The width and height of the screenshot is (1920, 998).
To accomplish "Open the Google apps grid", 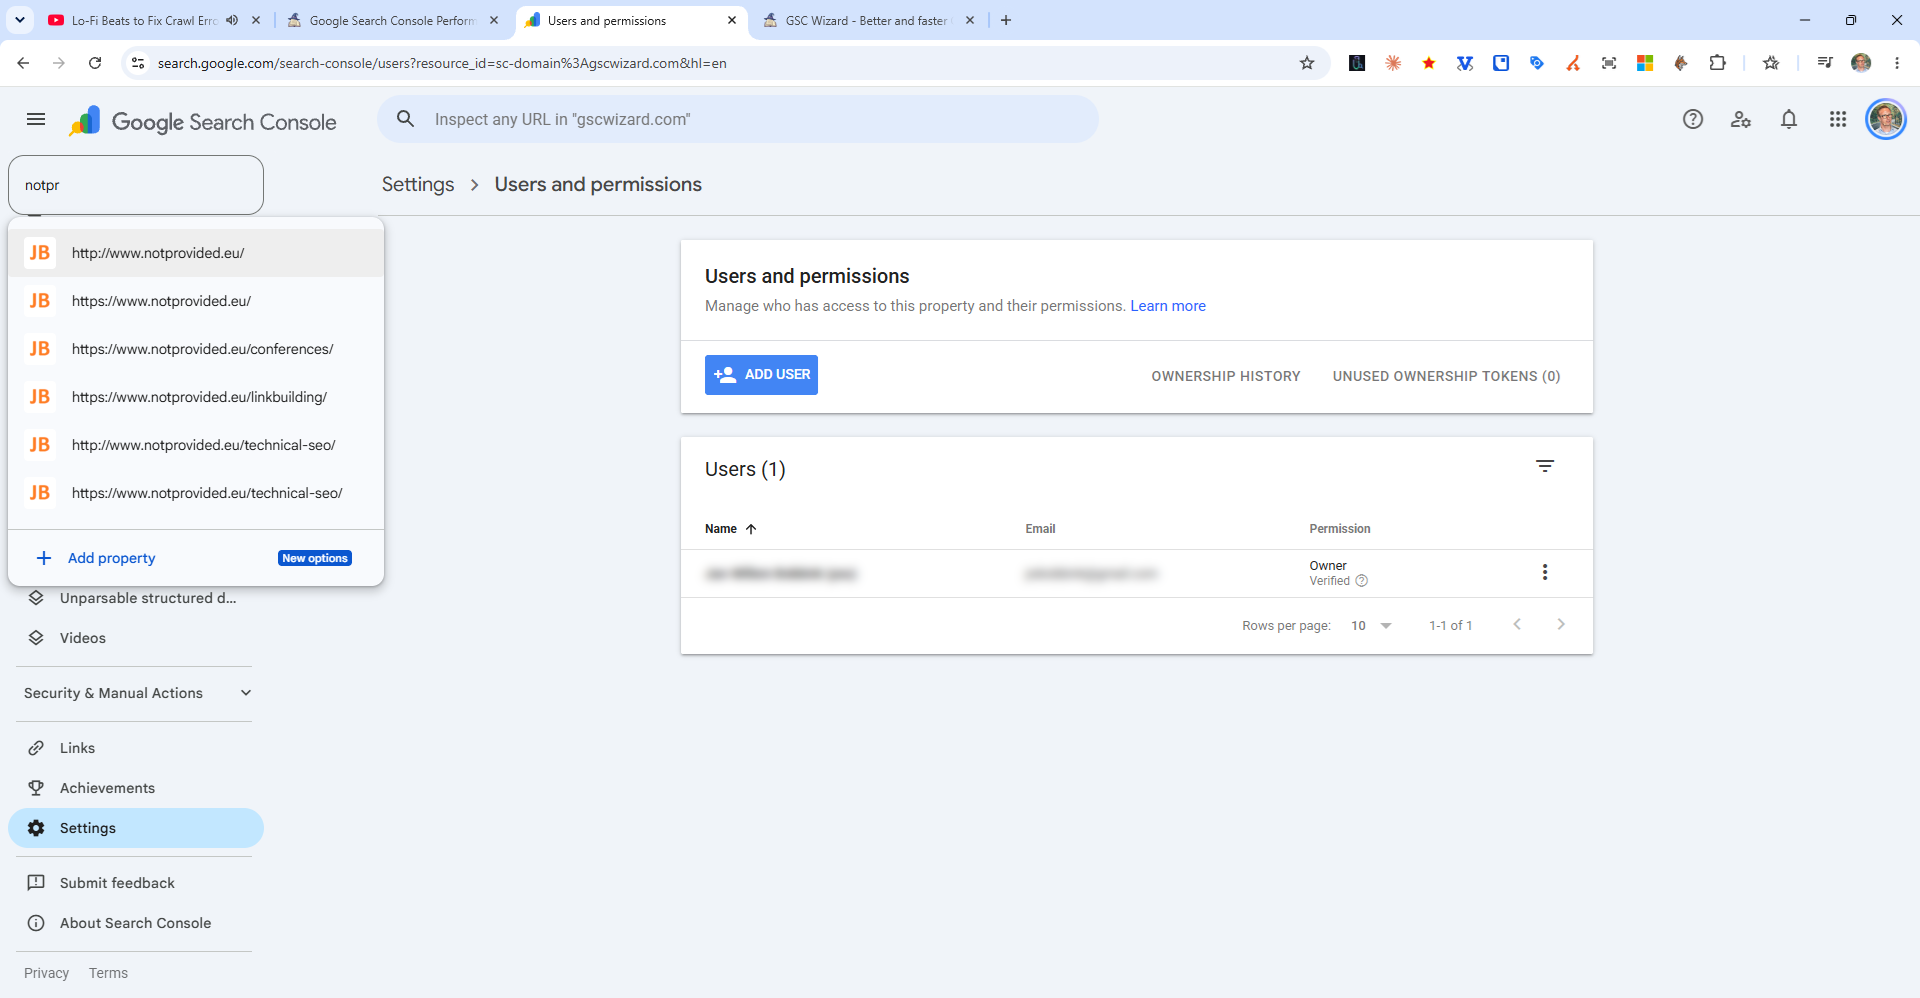I will point(1838,120).
